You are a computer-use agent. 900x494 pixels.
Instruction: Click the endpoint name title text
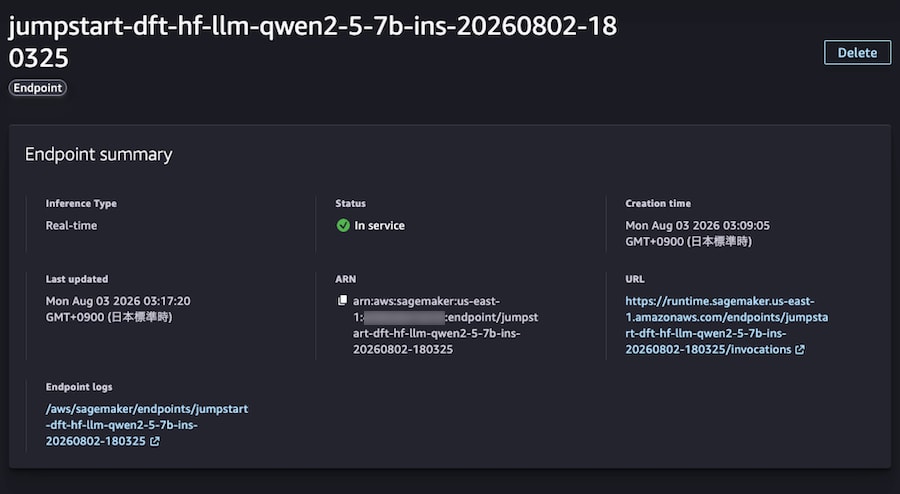click(313, 42)
